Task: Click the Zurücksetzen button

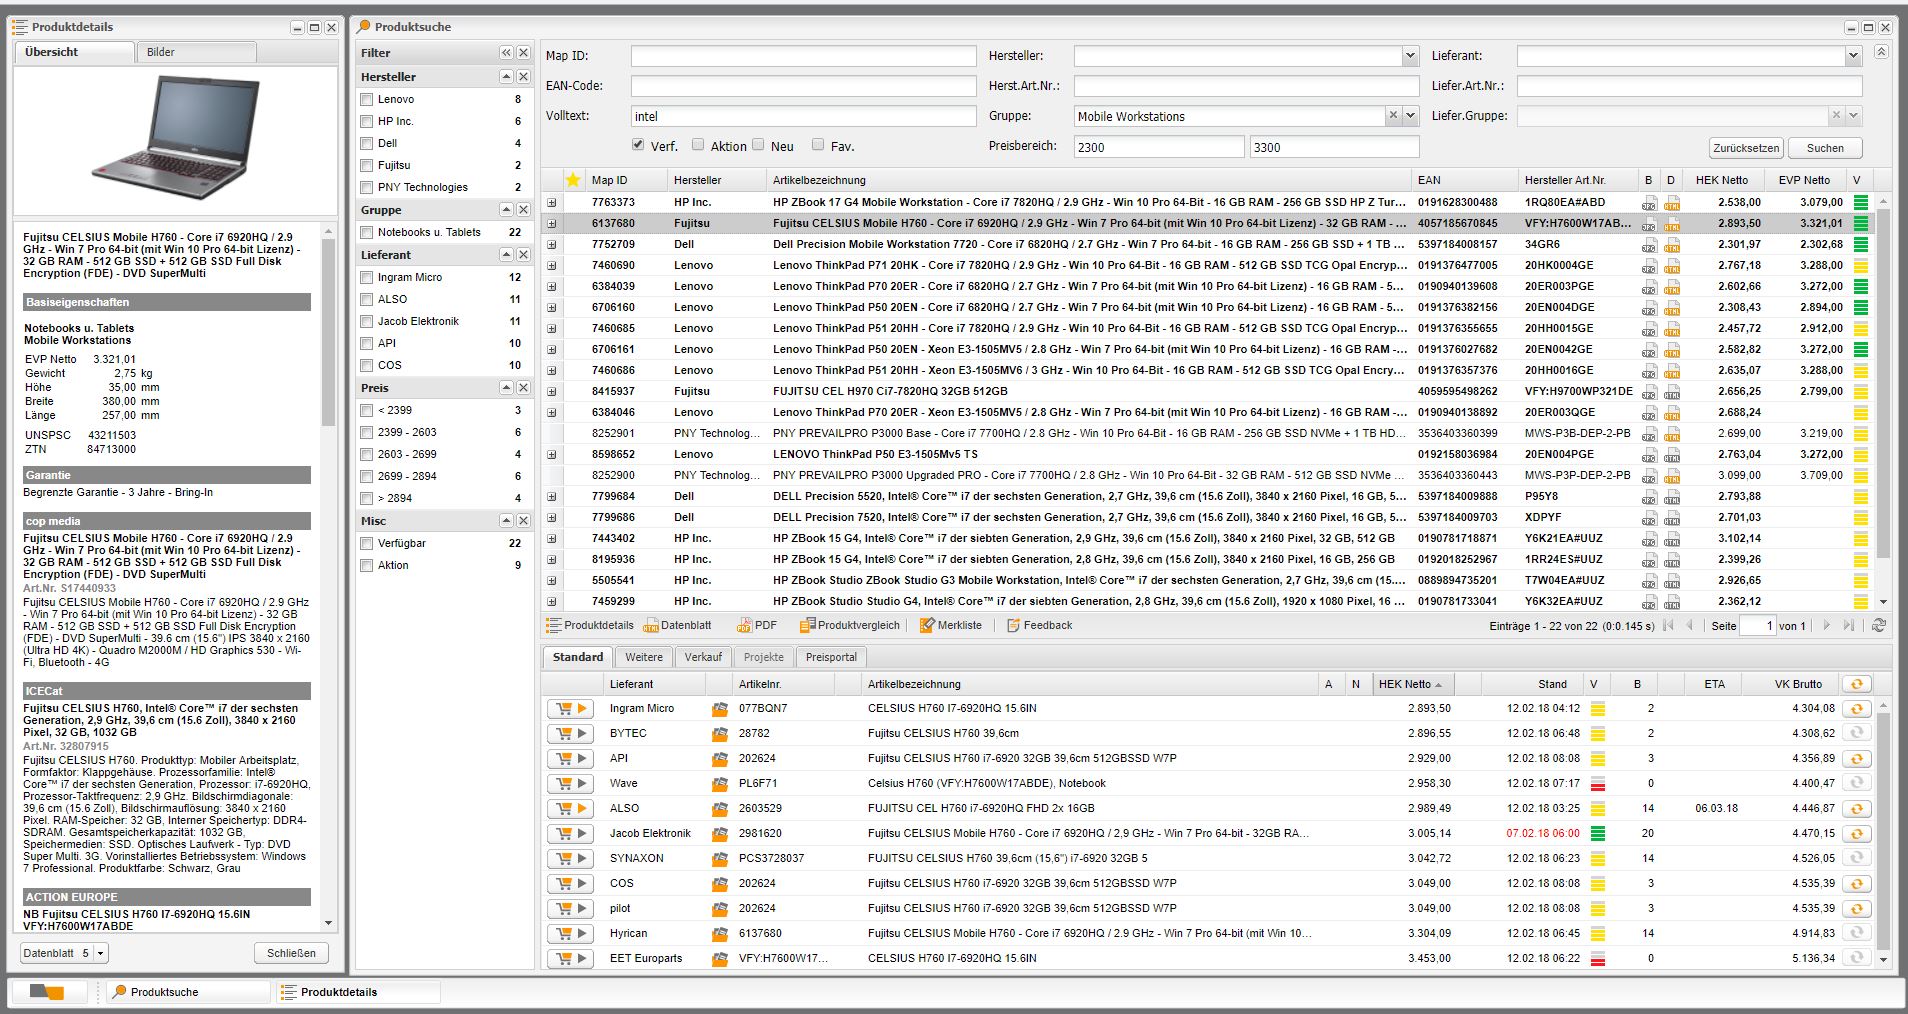Action: point(1746,148)
